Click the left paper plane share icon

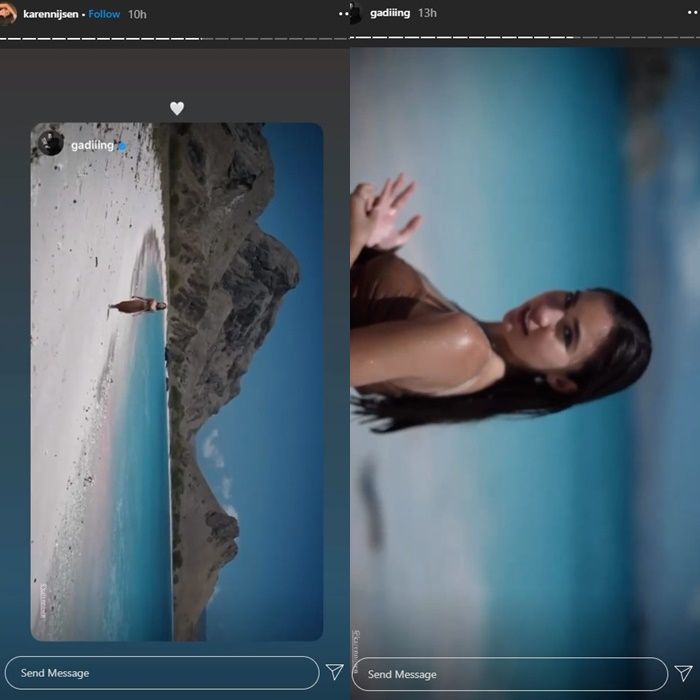(334, 672)
